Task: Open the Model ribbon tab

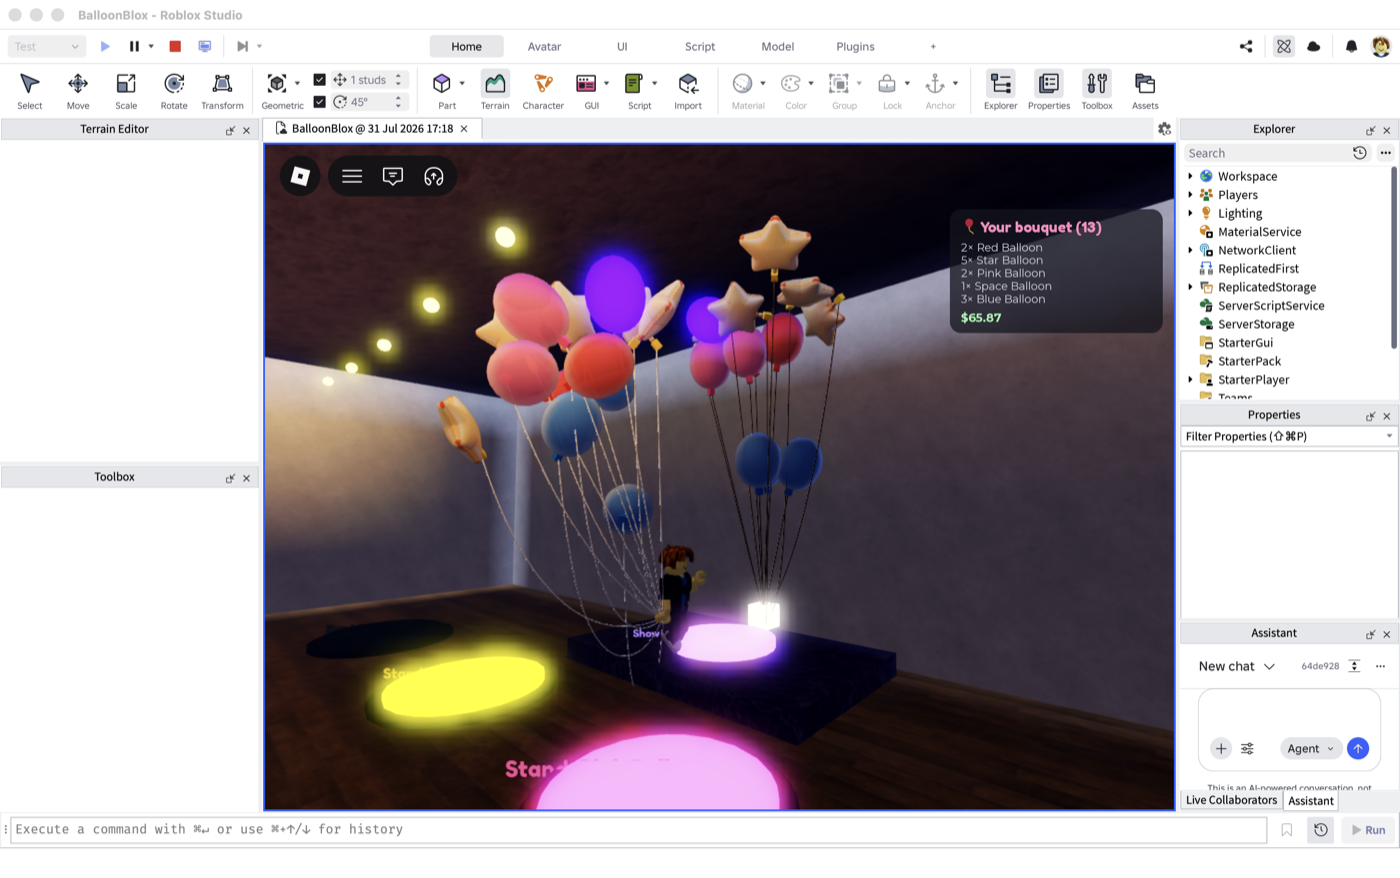Action: click(778, 46)
